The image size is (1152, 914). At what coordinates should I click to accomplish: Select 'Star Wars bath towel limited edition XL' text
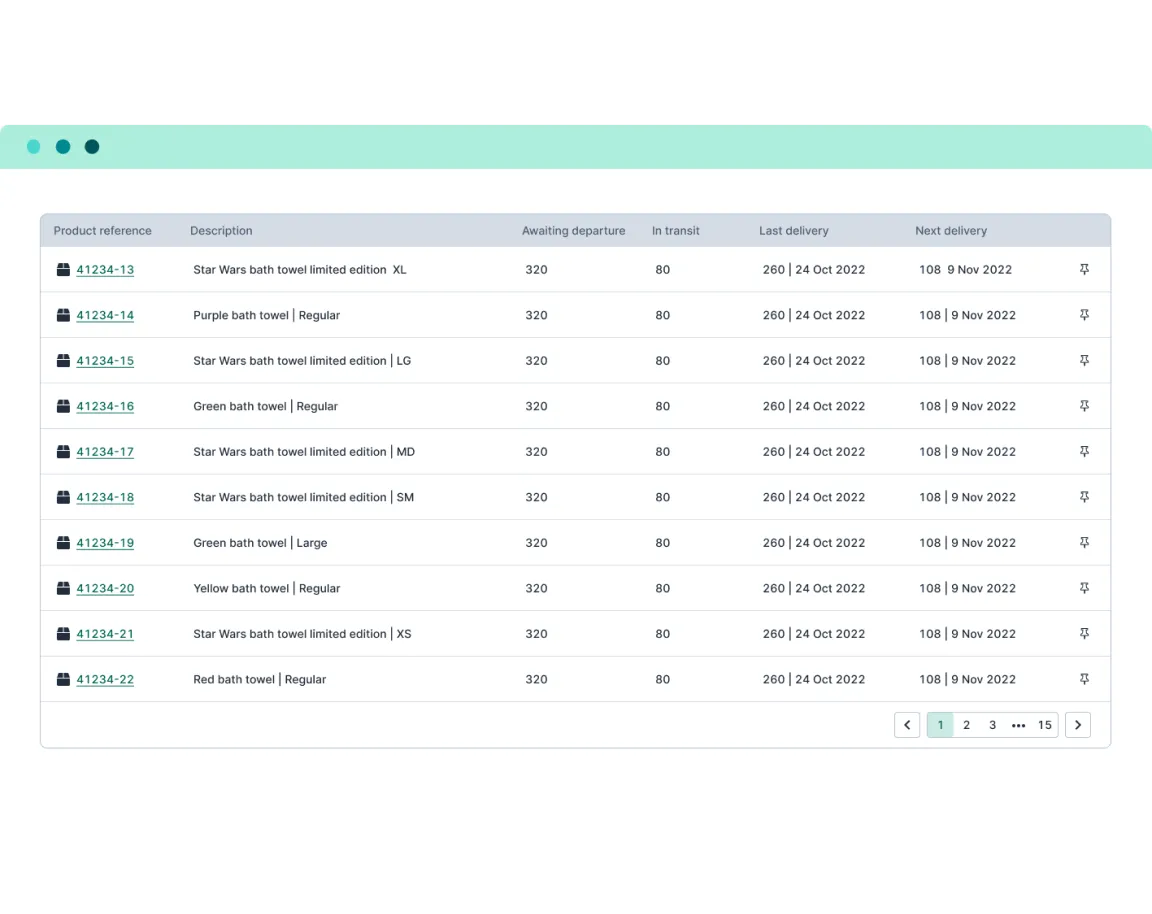(300, 270)
